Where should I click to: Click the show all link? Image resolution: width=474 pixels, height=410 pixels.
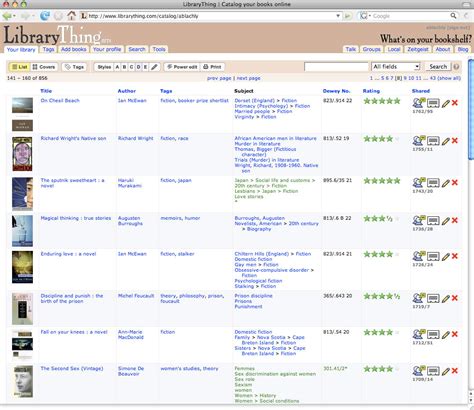pos(449,78)
